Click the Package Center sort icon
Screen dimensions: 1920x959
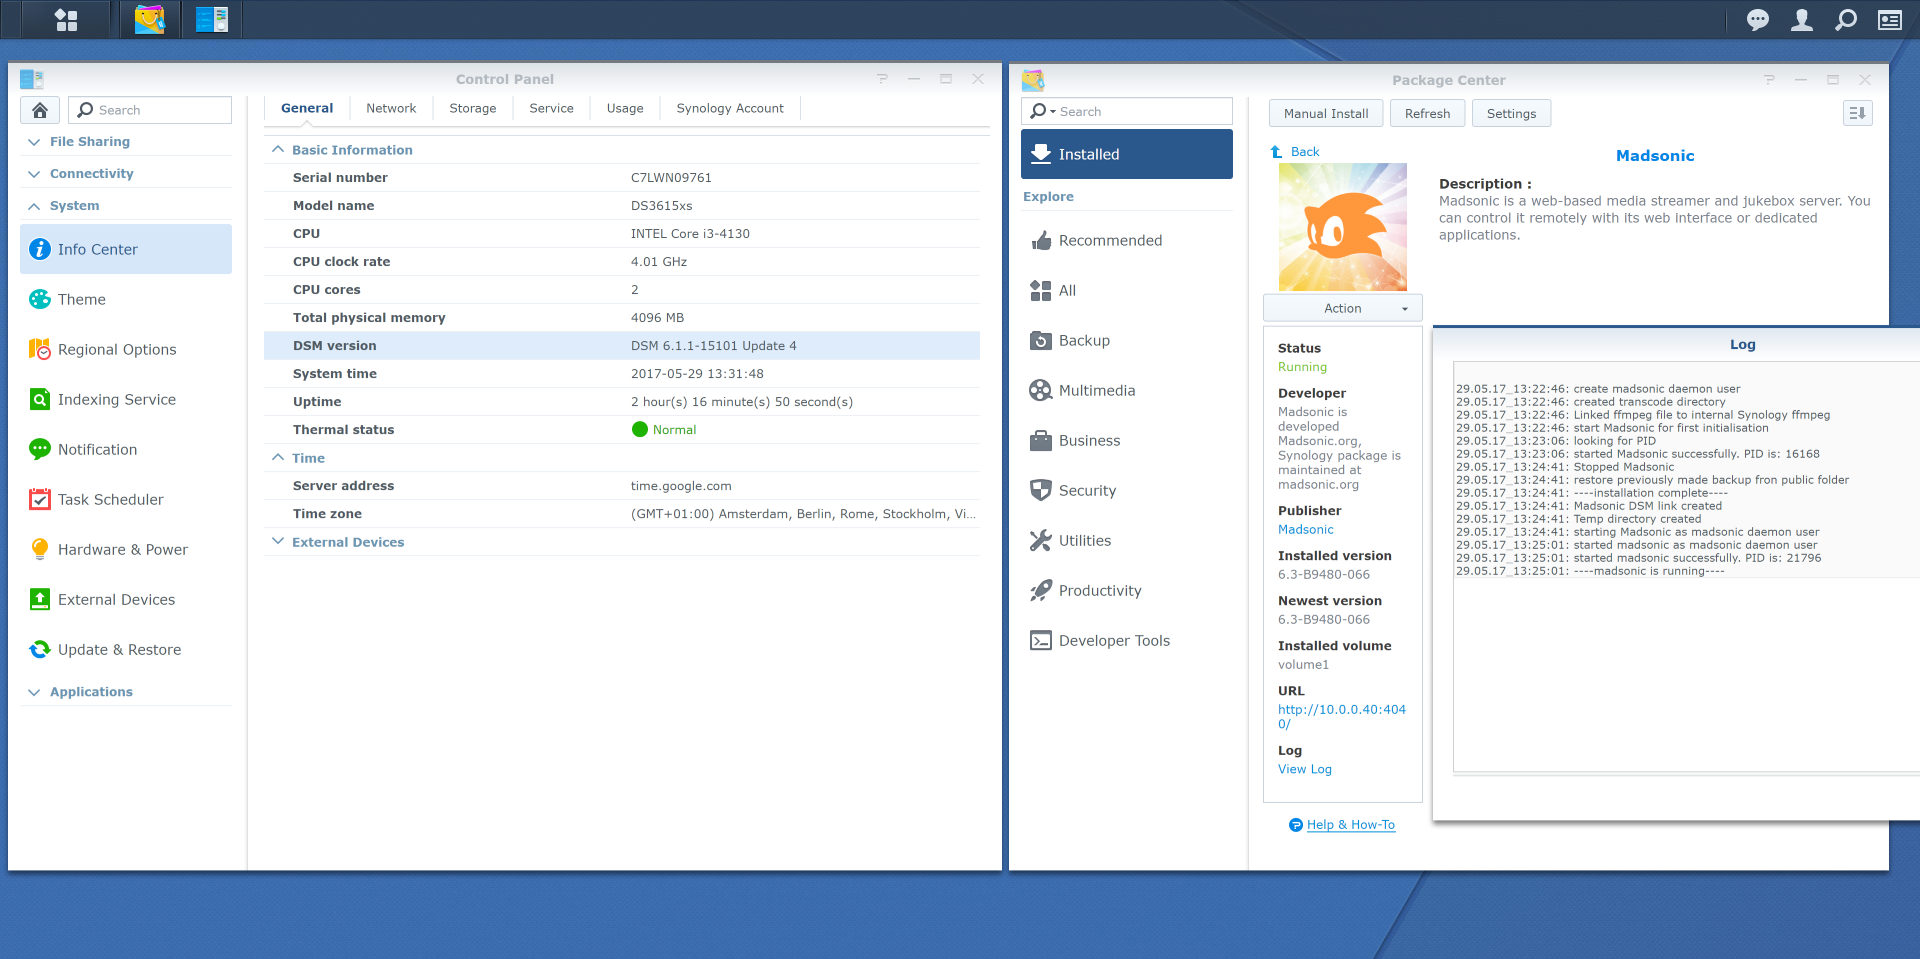1857,113
